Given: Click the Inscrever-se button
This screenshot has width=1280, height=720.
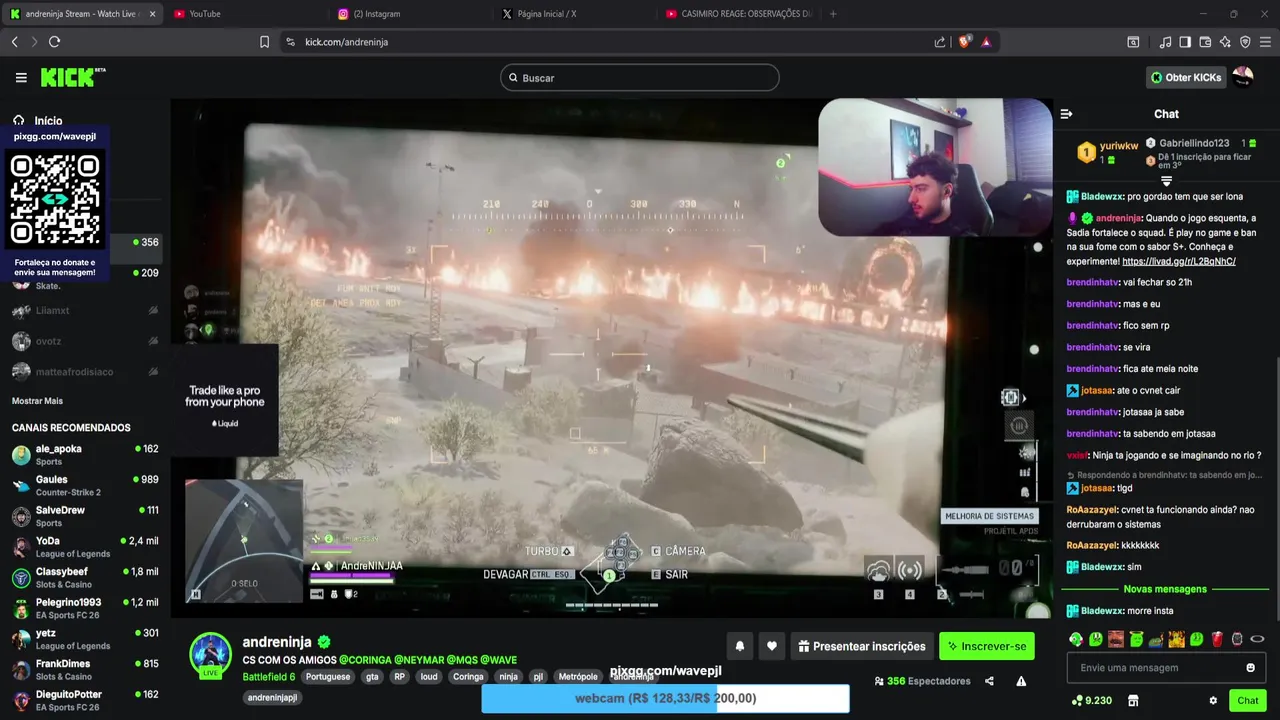Looking at the screenshot, I should coord(987,646).
